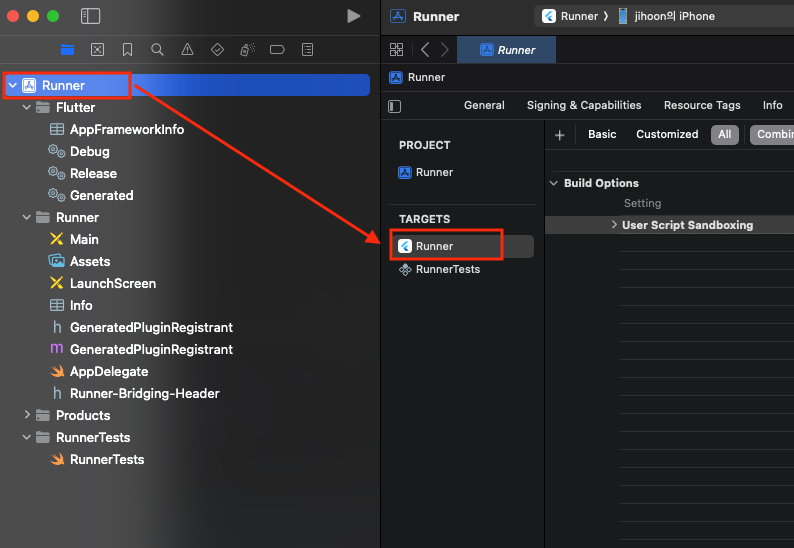794x548 pixels.
Task: Open the RunnerTests swift file
Action: (x=107, y=459)
